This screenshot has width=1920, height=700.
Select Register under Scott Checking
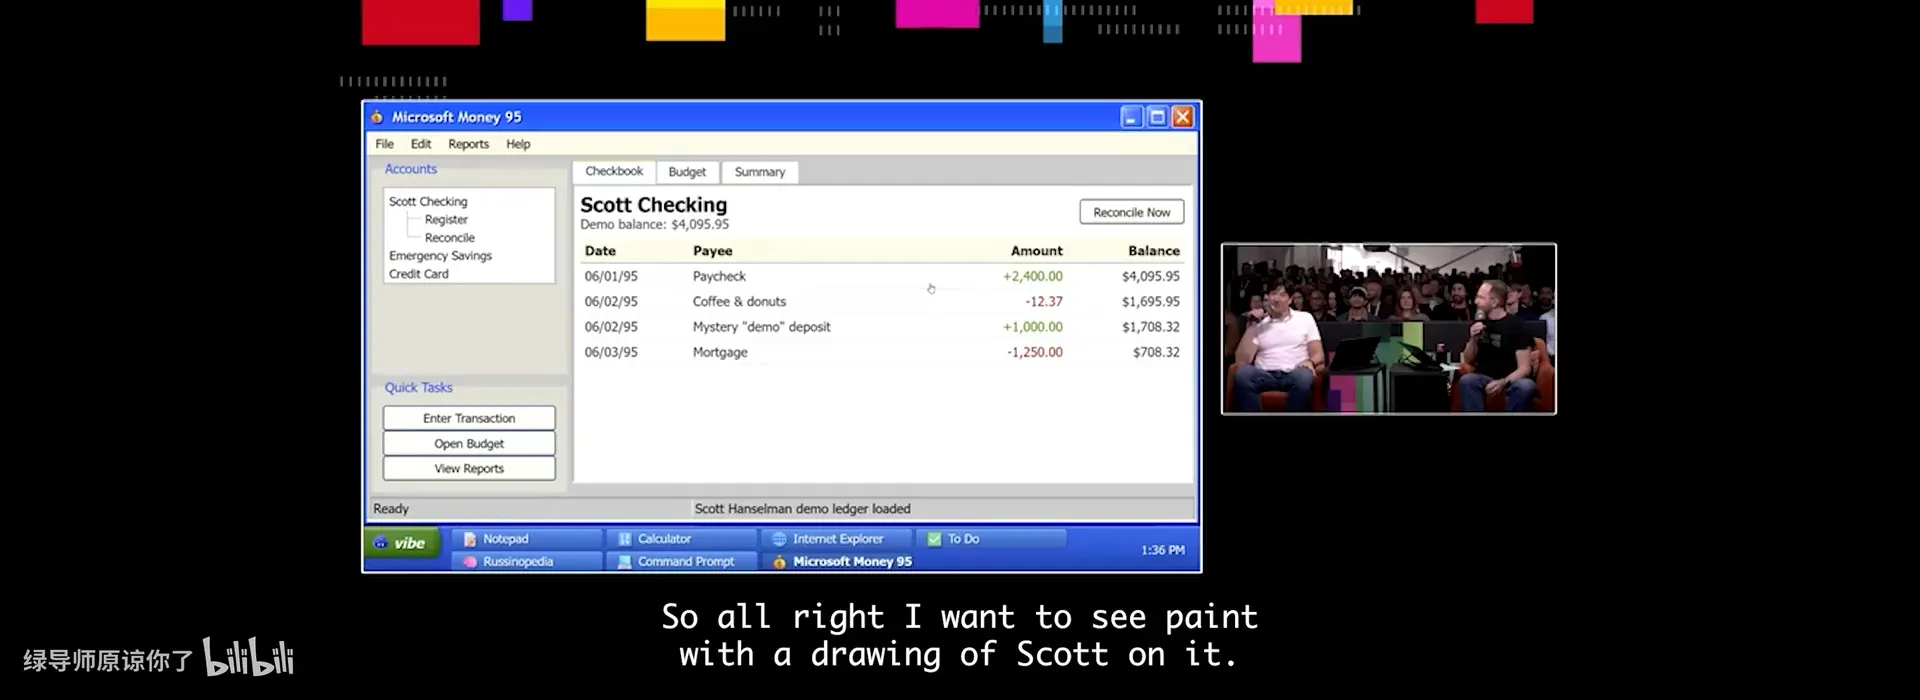coord(446,220)
